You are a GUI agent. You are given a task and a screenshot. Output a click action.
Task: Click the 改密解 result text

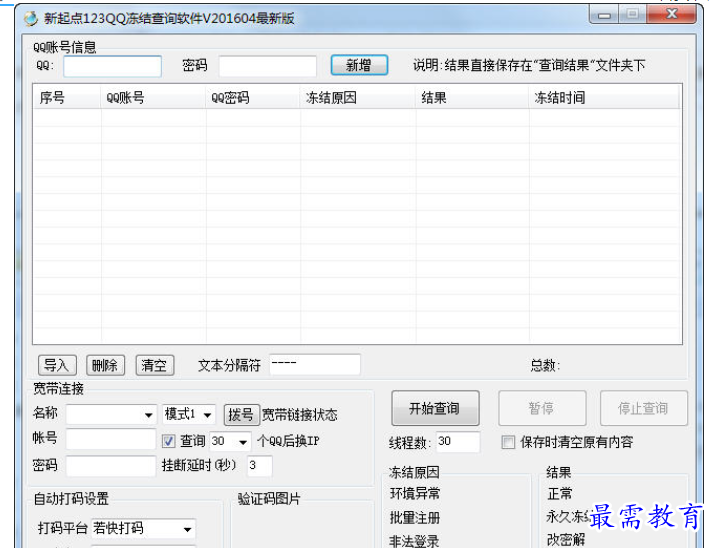(566, 540)
